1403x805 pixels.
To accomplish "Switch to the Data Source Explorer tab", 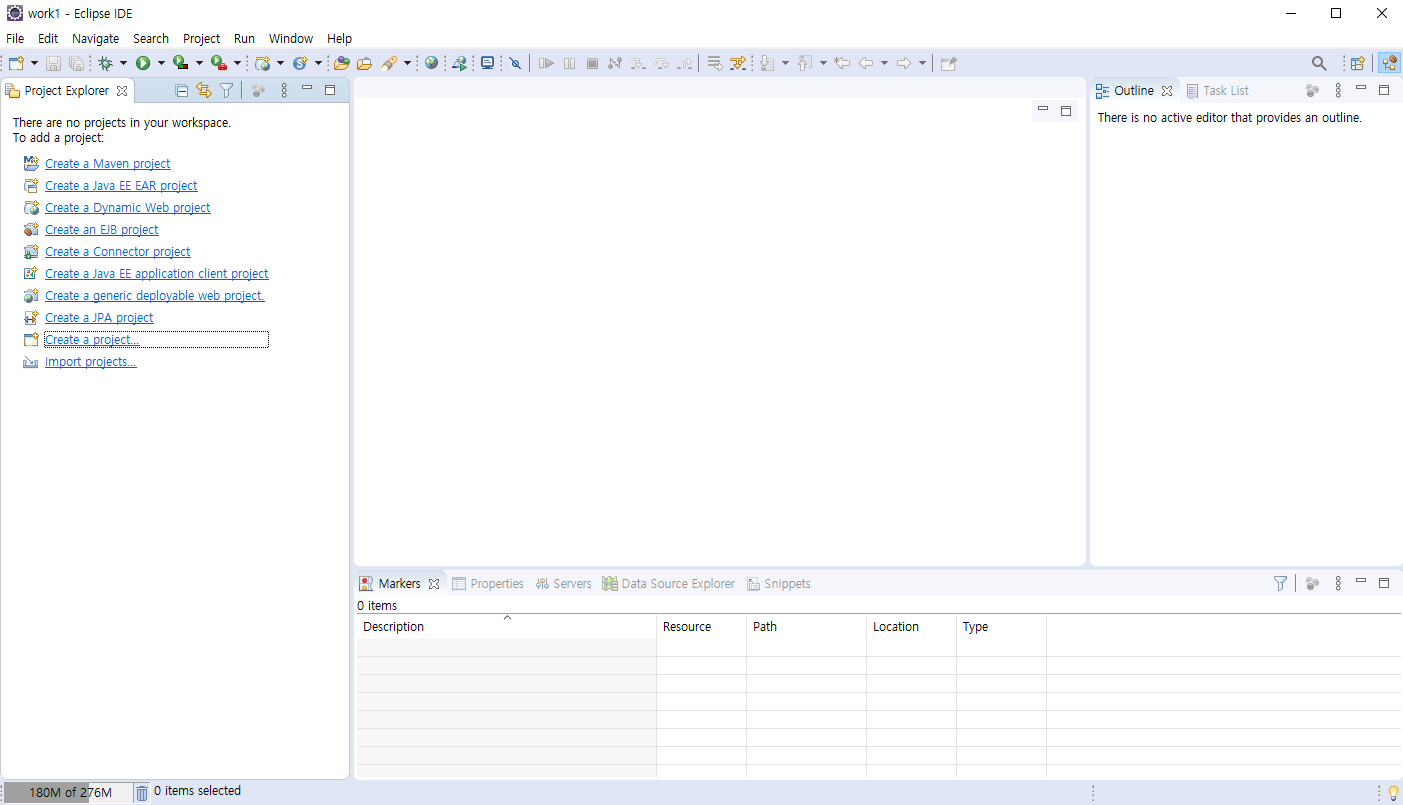I will tap(668, 583).
